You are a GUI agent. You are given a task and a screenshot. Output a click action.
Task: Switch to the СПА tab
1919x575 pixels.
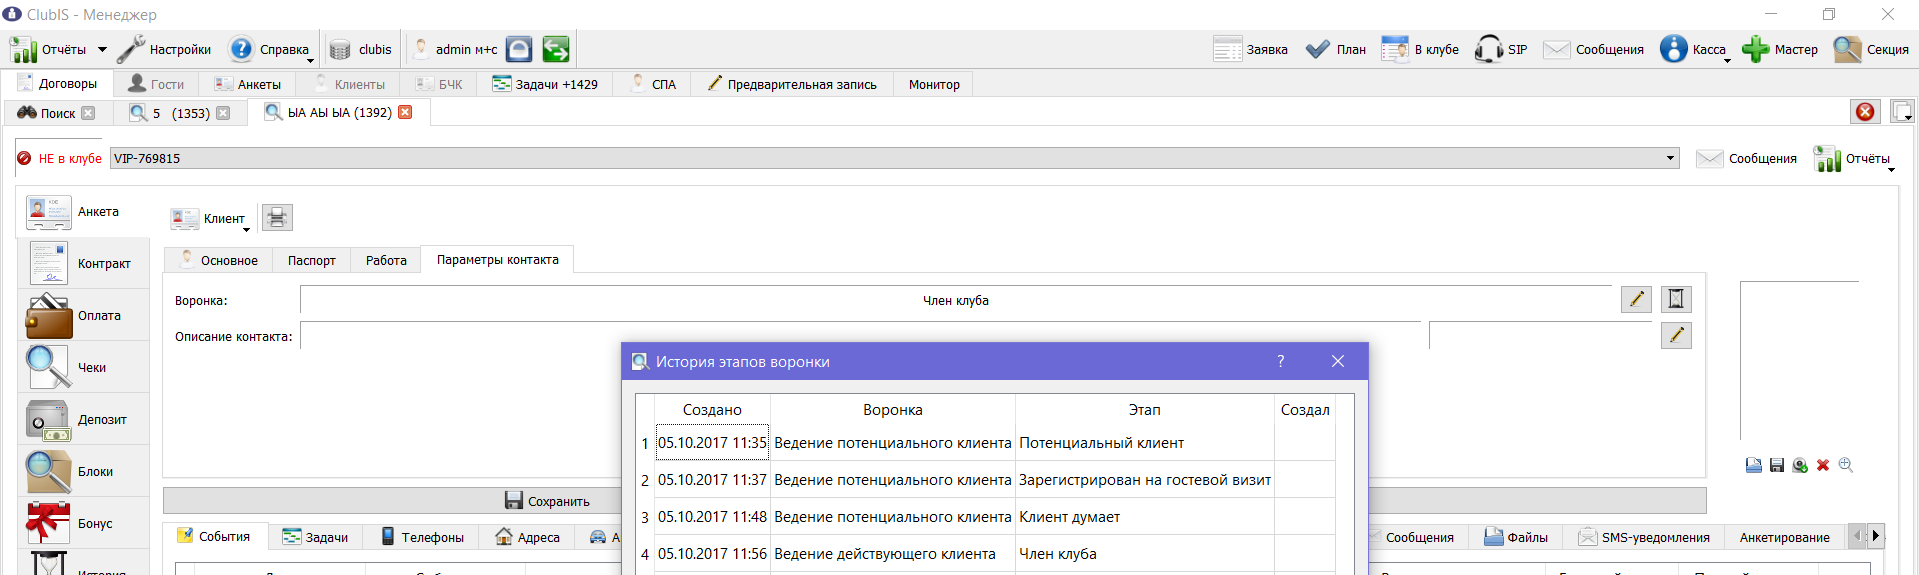point(654,84)
